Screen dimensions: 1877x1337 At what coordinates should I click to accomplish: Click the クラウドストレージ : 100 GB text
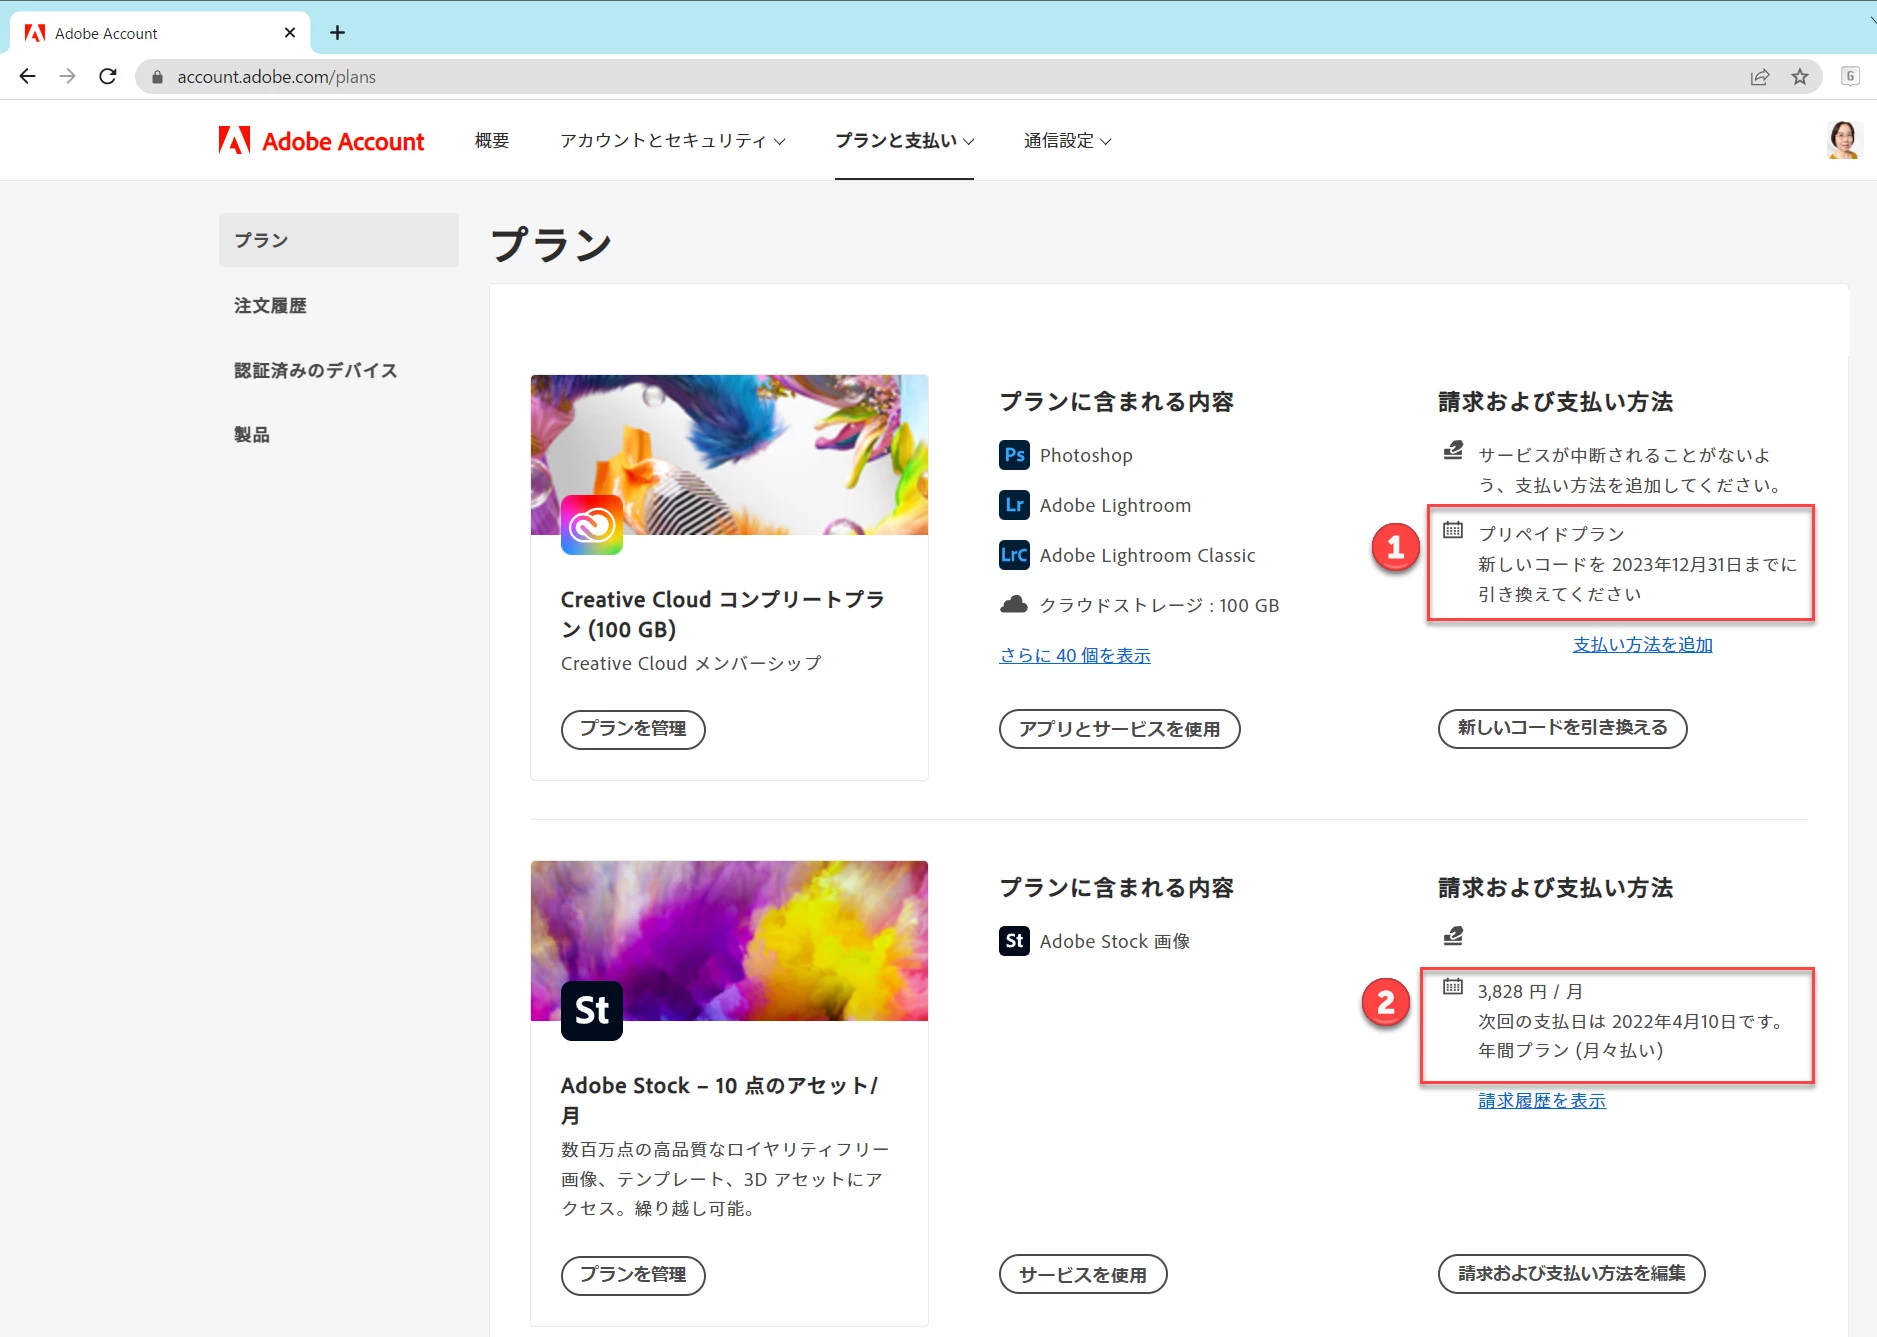1159,605
